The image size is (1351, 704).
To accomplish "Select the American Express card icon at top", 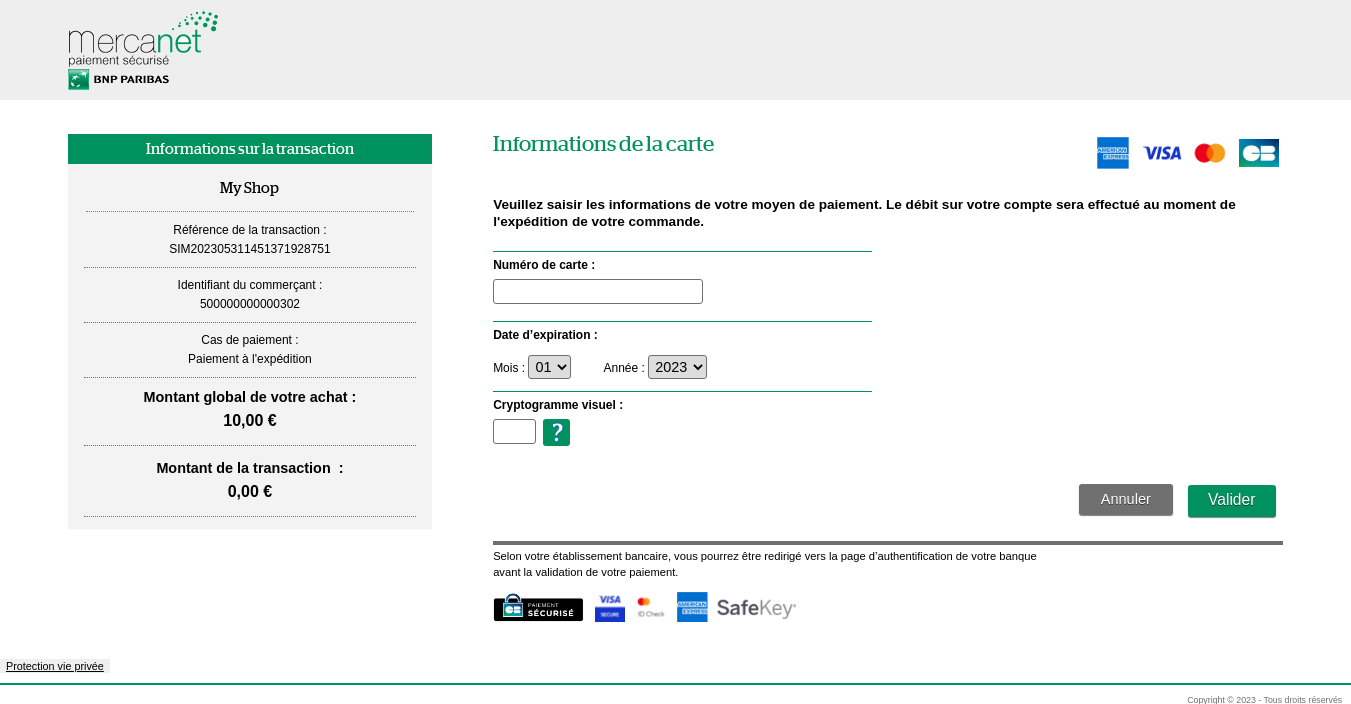I will click(x=1112, y=153).
